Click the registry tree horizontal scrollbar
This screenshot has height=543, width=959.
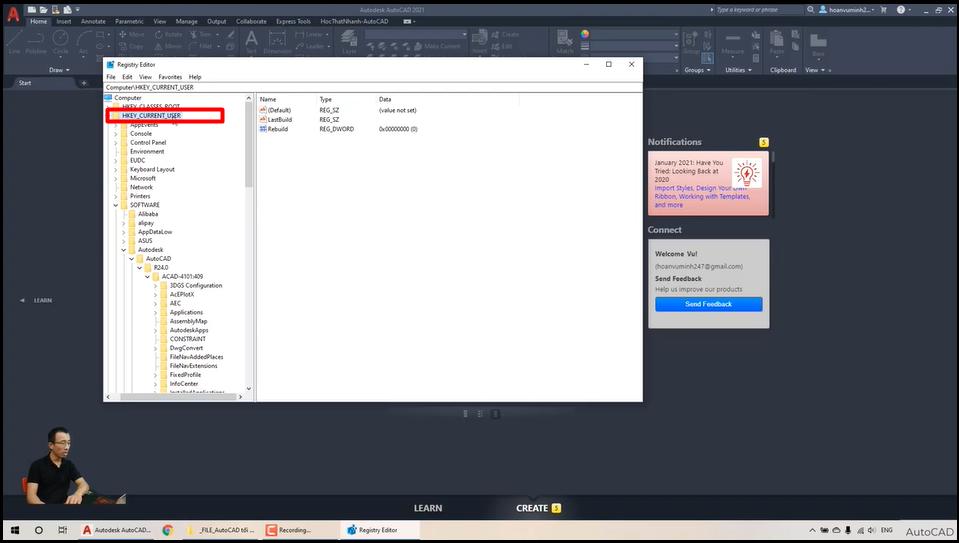coord(178,397)
